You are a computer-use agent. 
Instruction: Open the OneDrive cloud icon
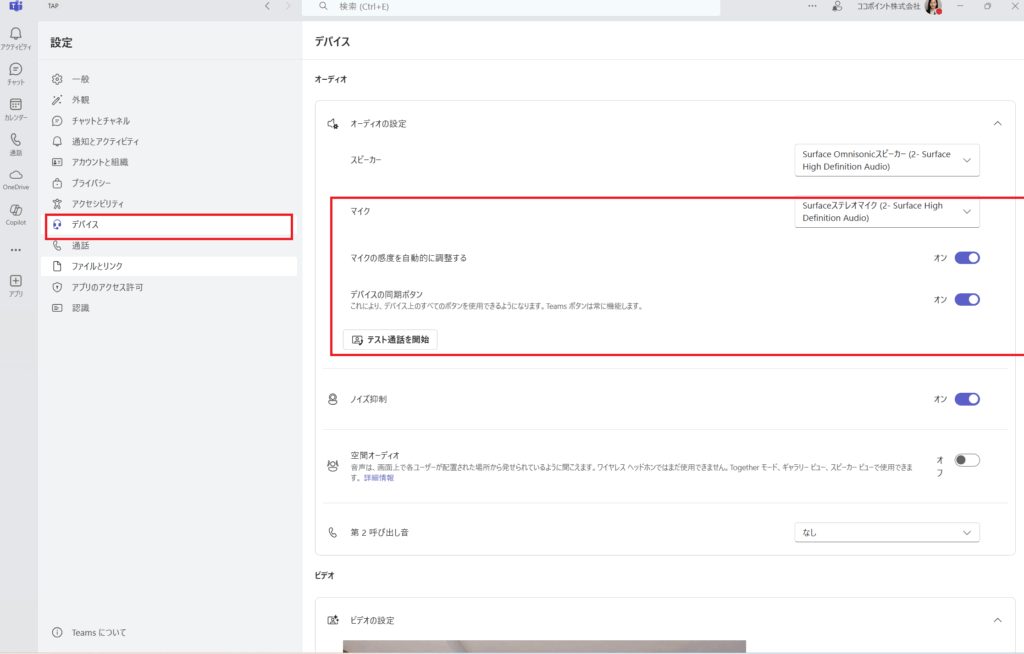(15, 178)
